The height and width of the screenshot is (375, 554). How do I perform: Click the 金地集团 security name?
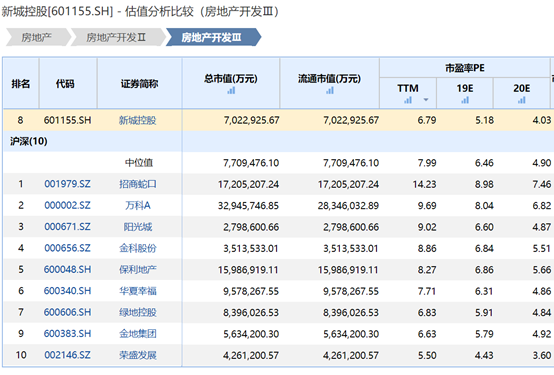138,334
